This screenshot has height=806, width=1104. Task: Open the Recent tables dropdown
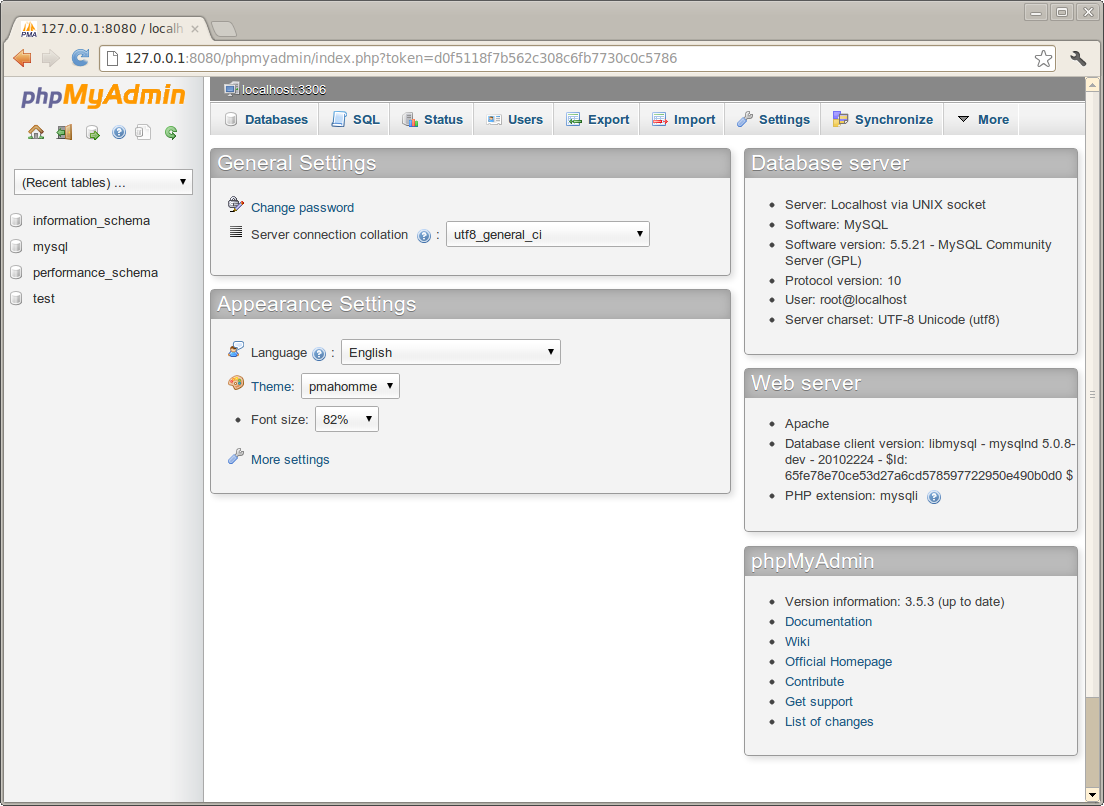[x=102, y=181]
